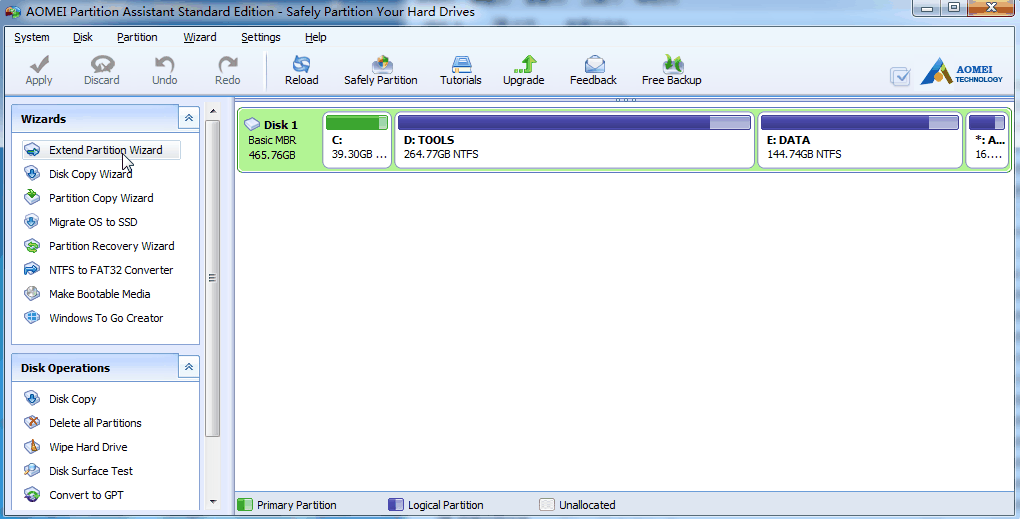Click the checkbox icon beside the AOMEI logo
This screenshot has height=519, width=1020.
pyautogui.click(x=900, y=77)
